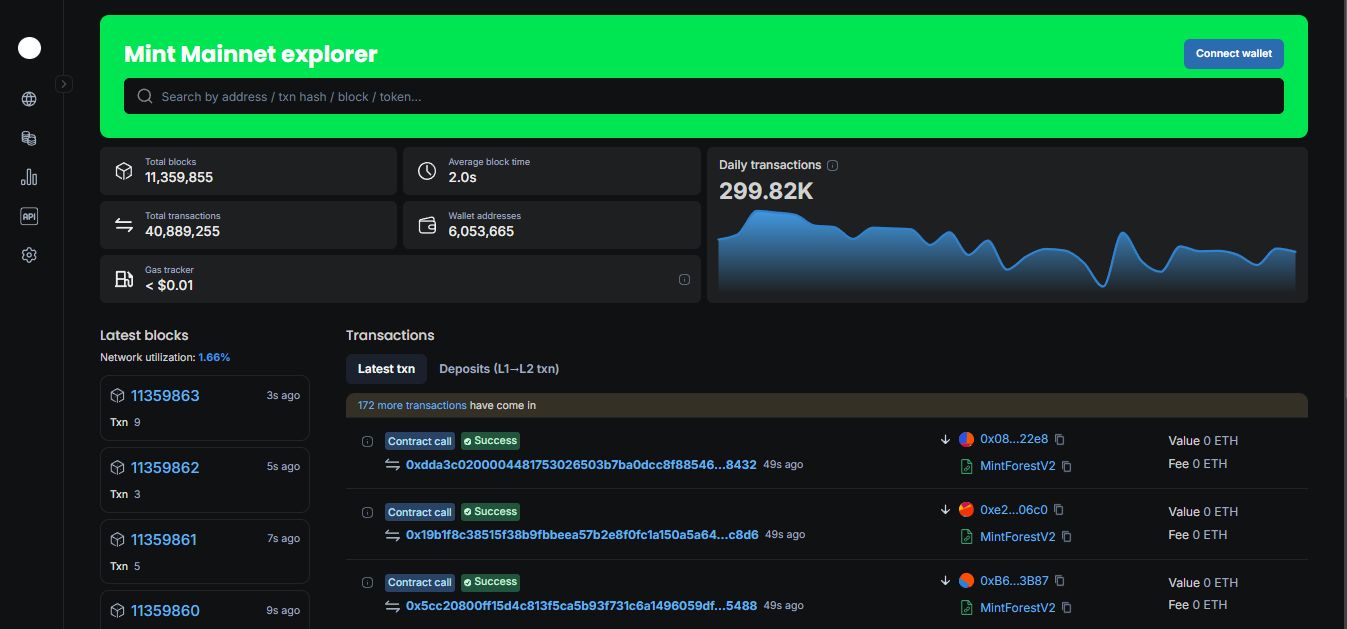Click the Gas tracker info icon

click(684, 280)
